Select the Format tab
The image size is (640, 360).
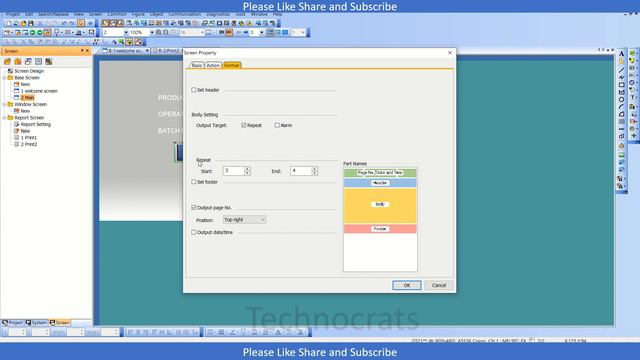[x=232, y=65]
